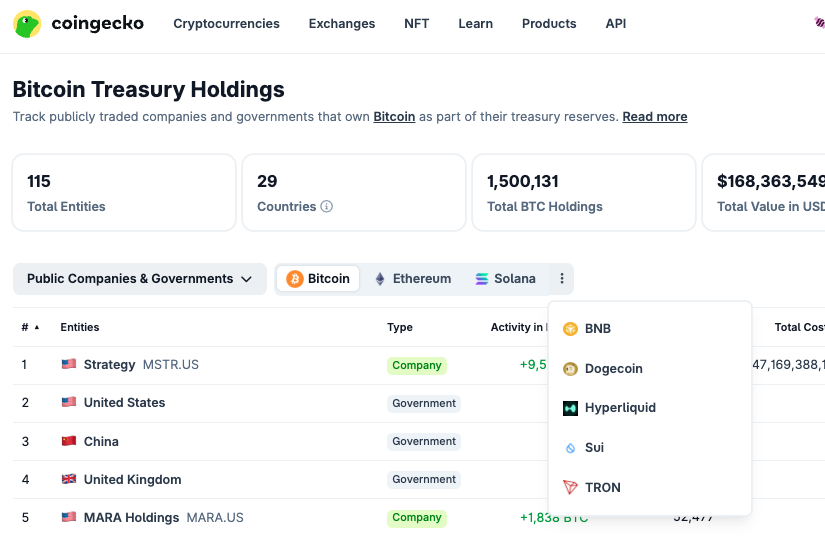Open the Products nav menu
Viewport: 825px width, 537px height.
point(549,24)
